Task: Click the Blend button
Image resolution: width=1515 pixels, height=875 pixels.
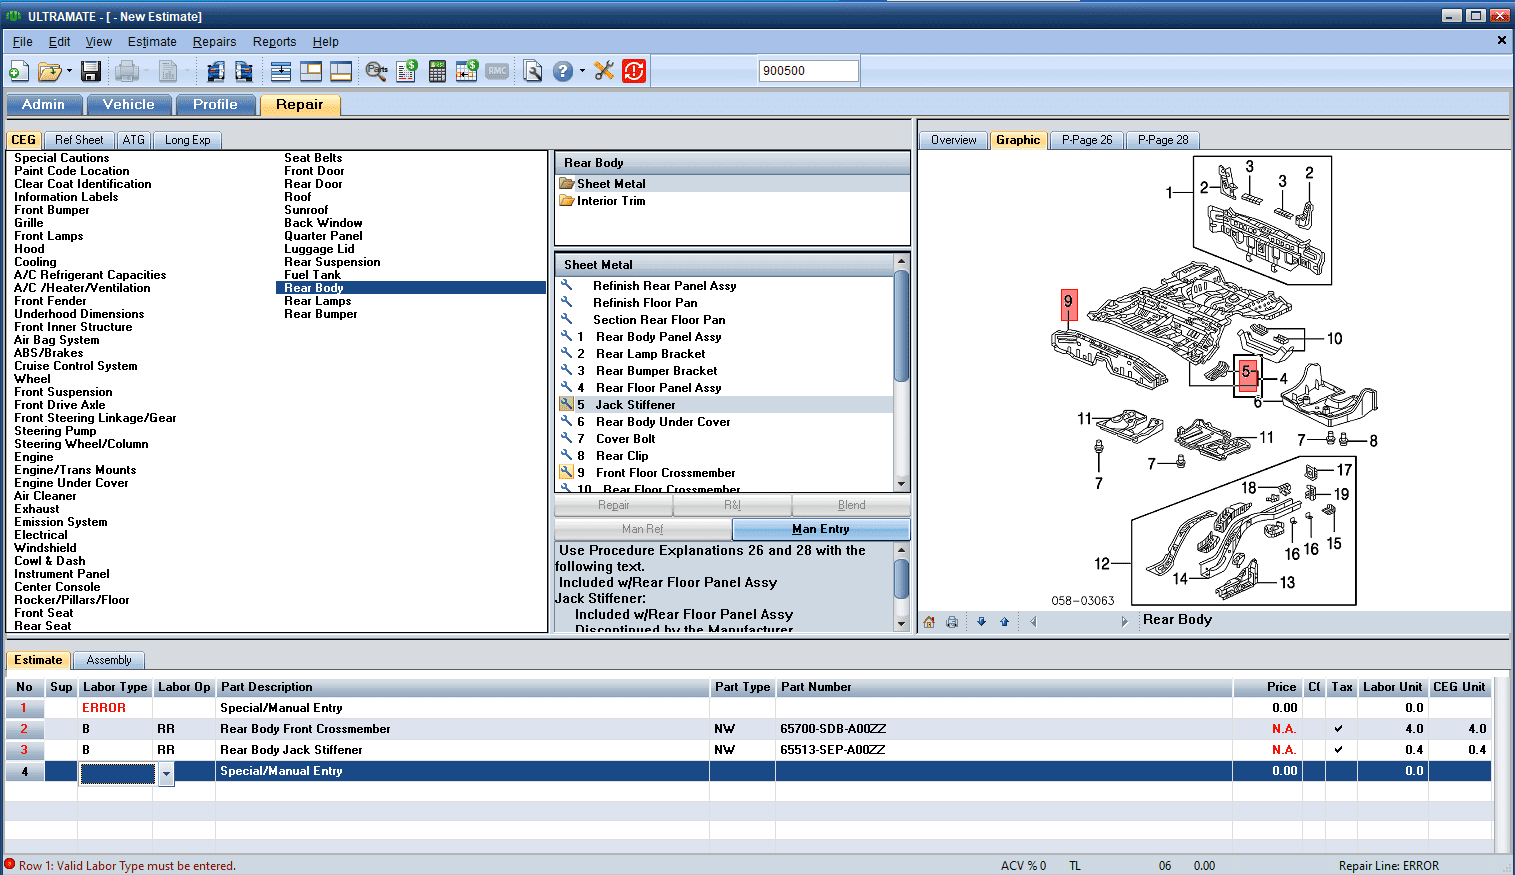Action: coord(850,505)
